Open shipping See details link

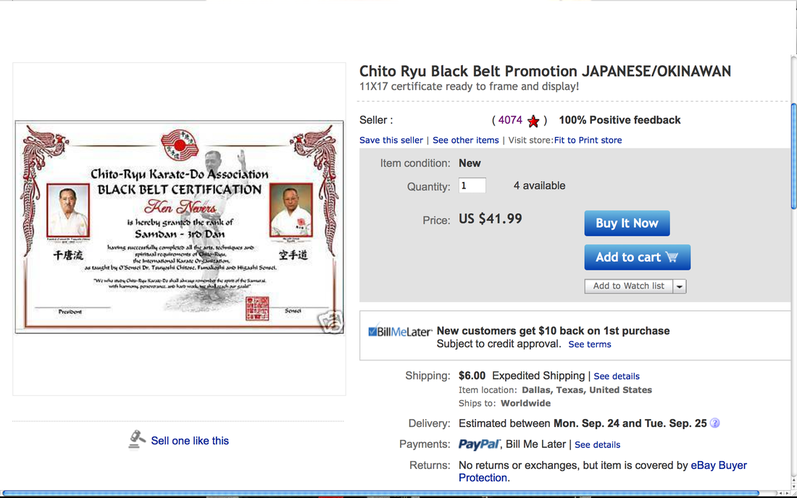pyautogui.click(x=617, y=377)
